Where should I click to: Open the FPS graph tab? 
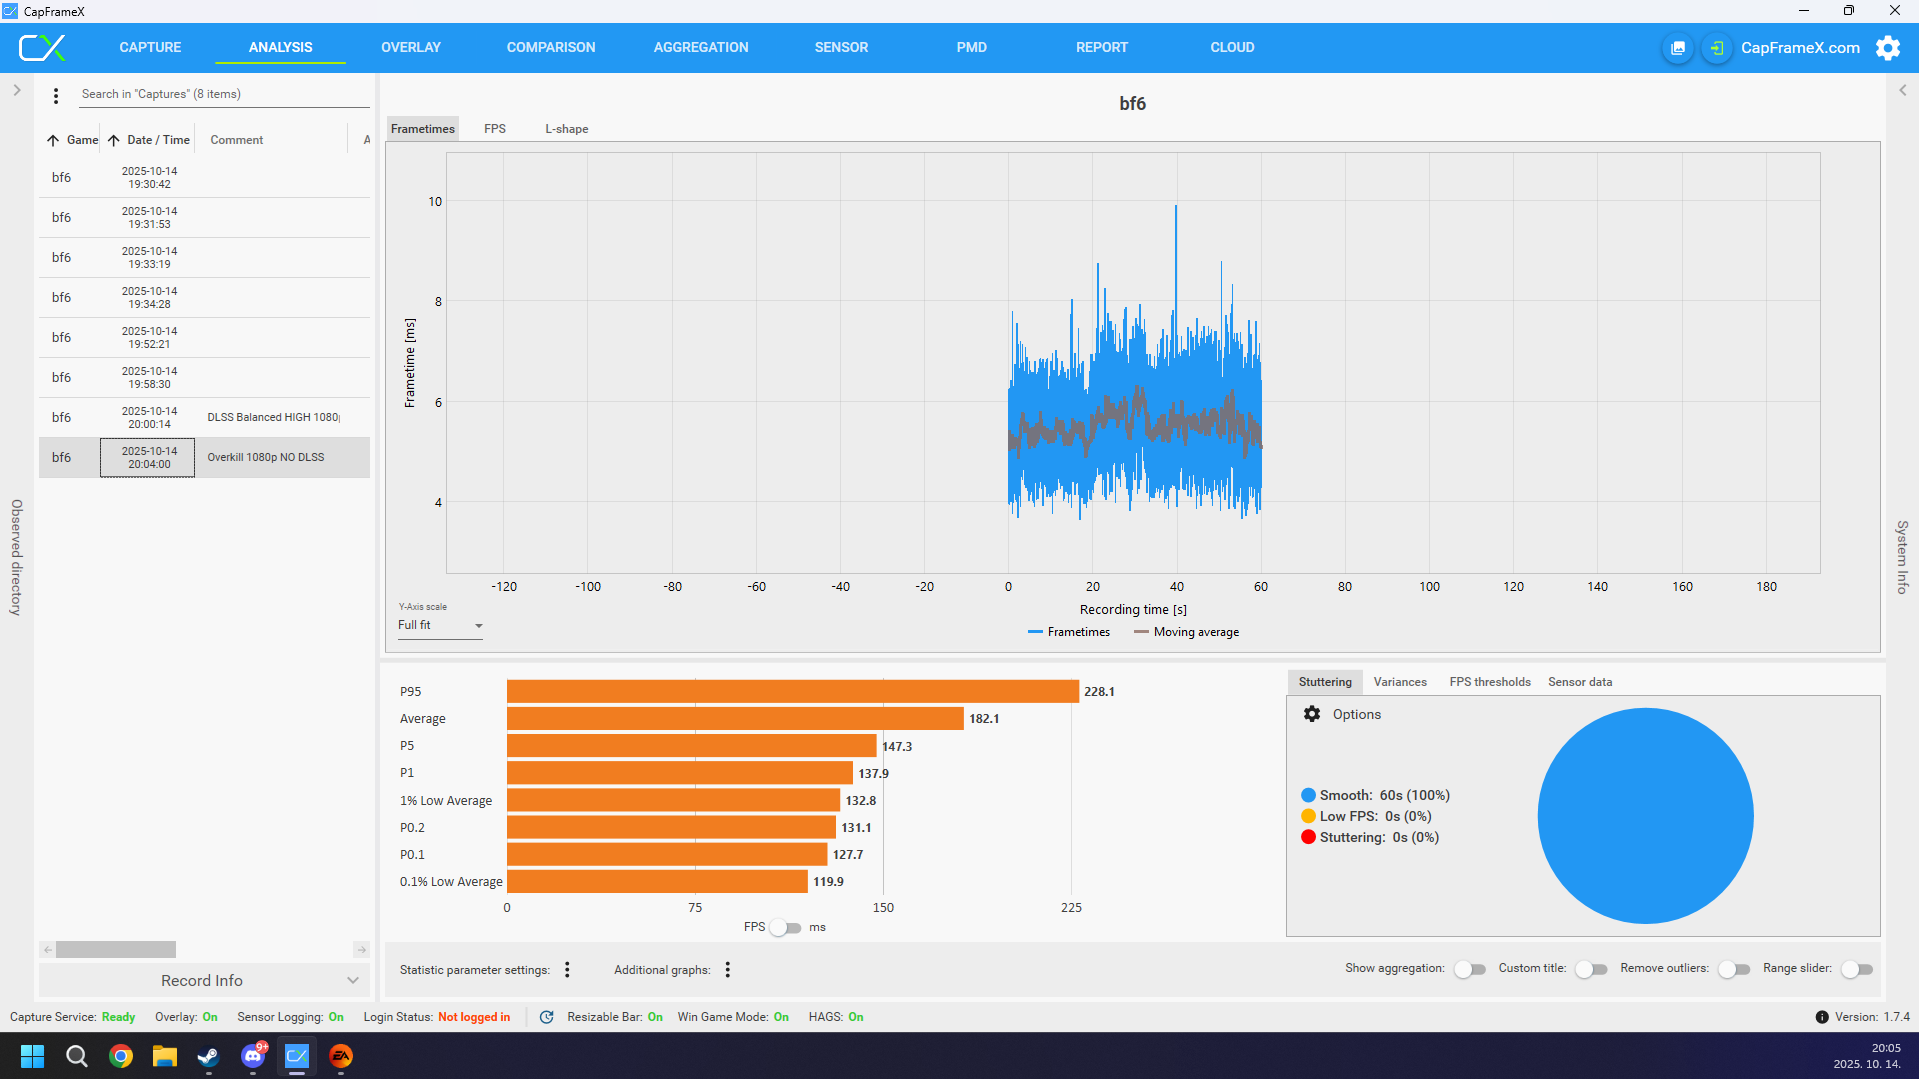coord(495,129)
